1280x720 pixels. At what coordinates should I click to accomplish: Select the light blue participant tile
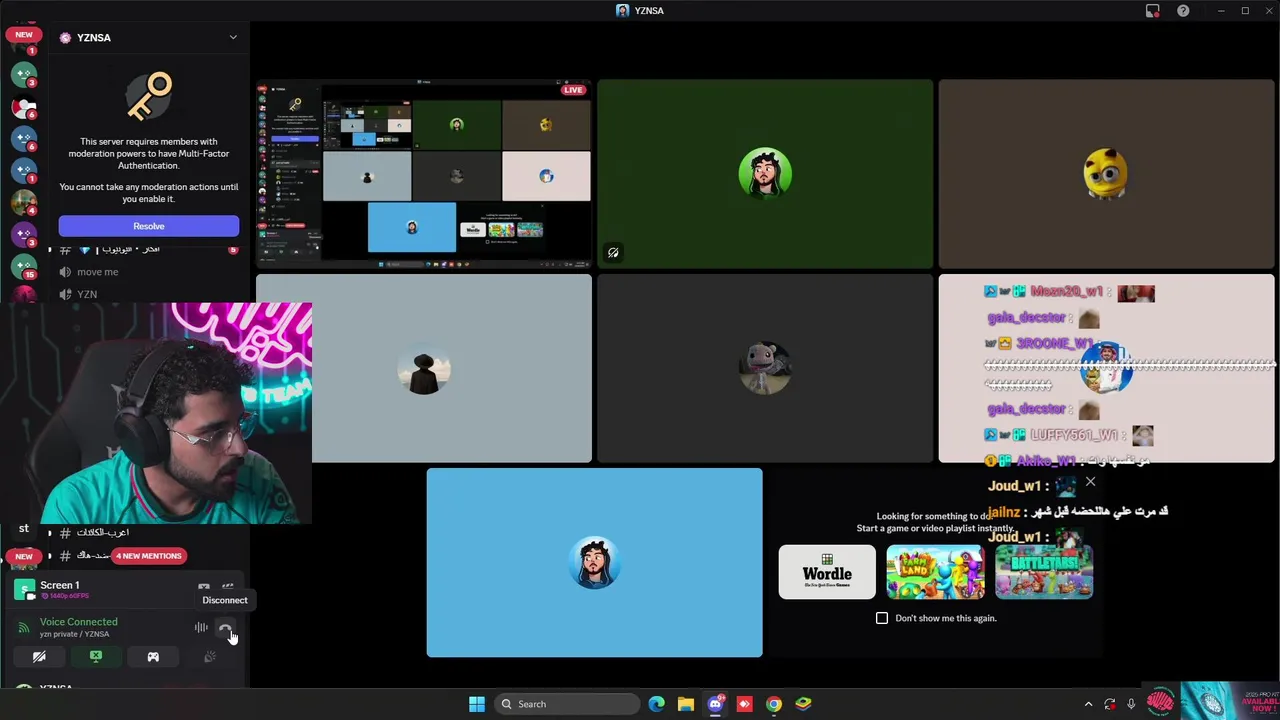coord(594,563)
